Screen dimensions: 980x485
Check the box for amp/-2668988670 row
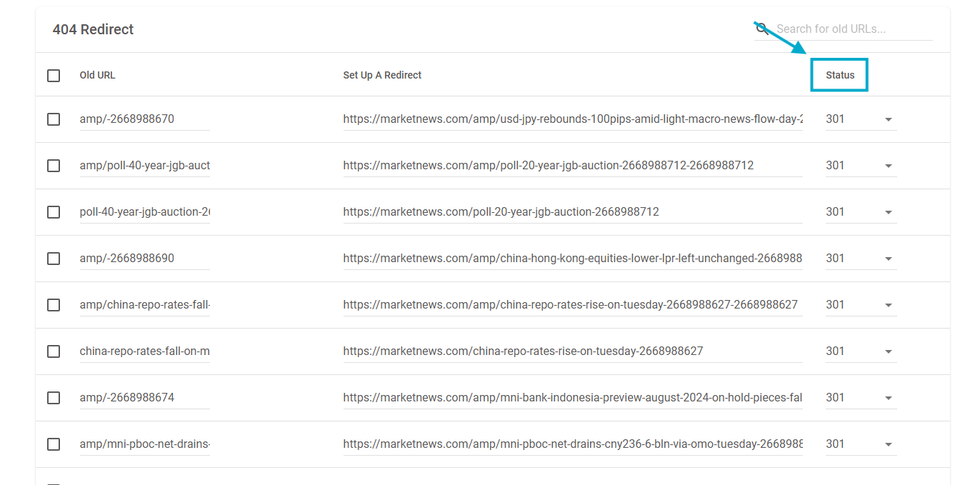54,119
